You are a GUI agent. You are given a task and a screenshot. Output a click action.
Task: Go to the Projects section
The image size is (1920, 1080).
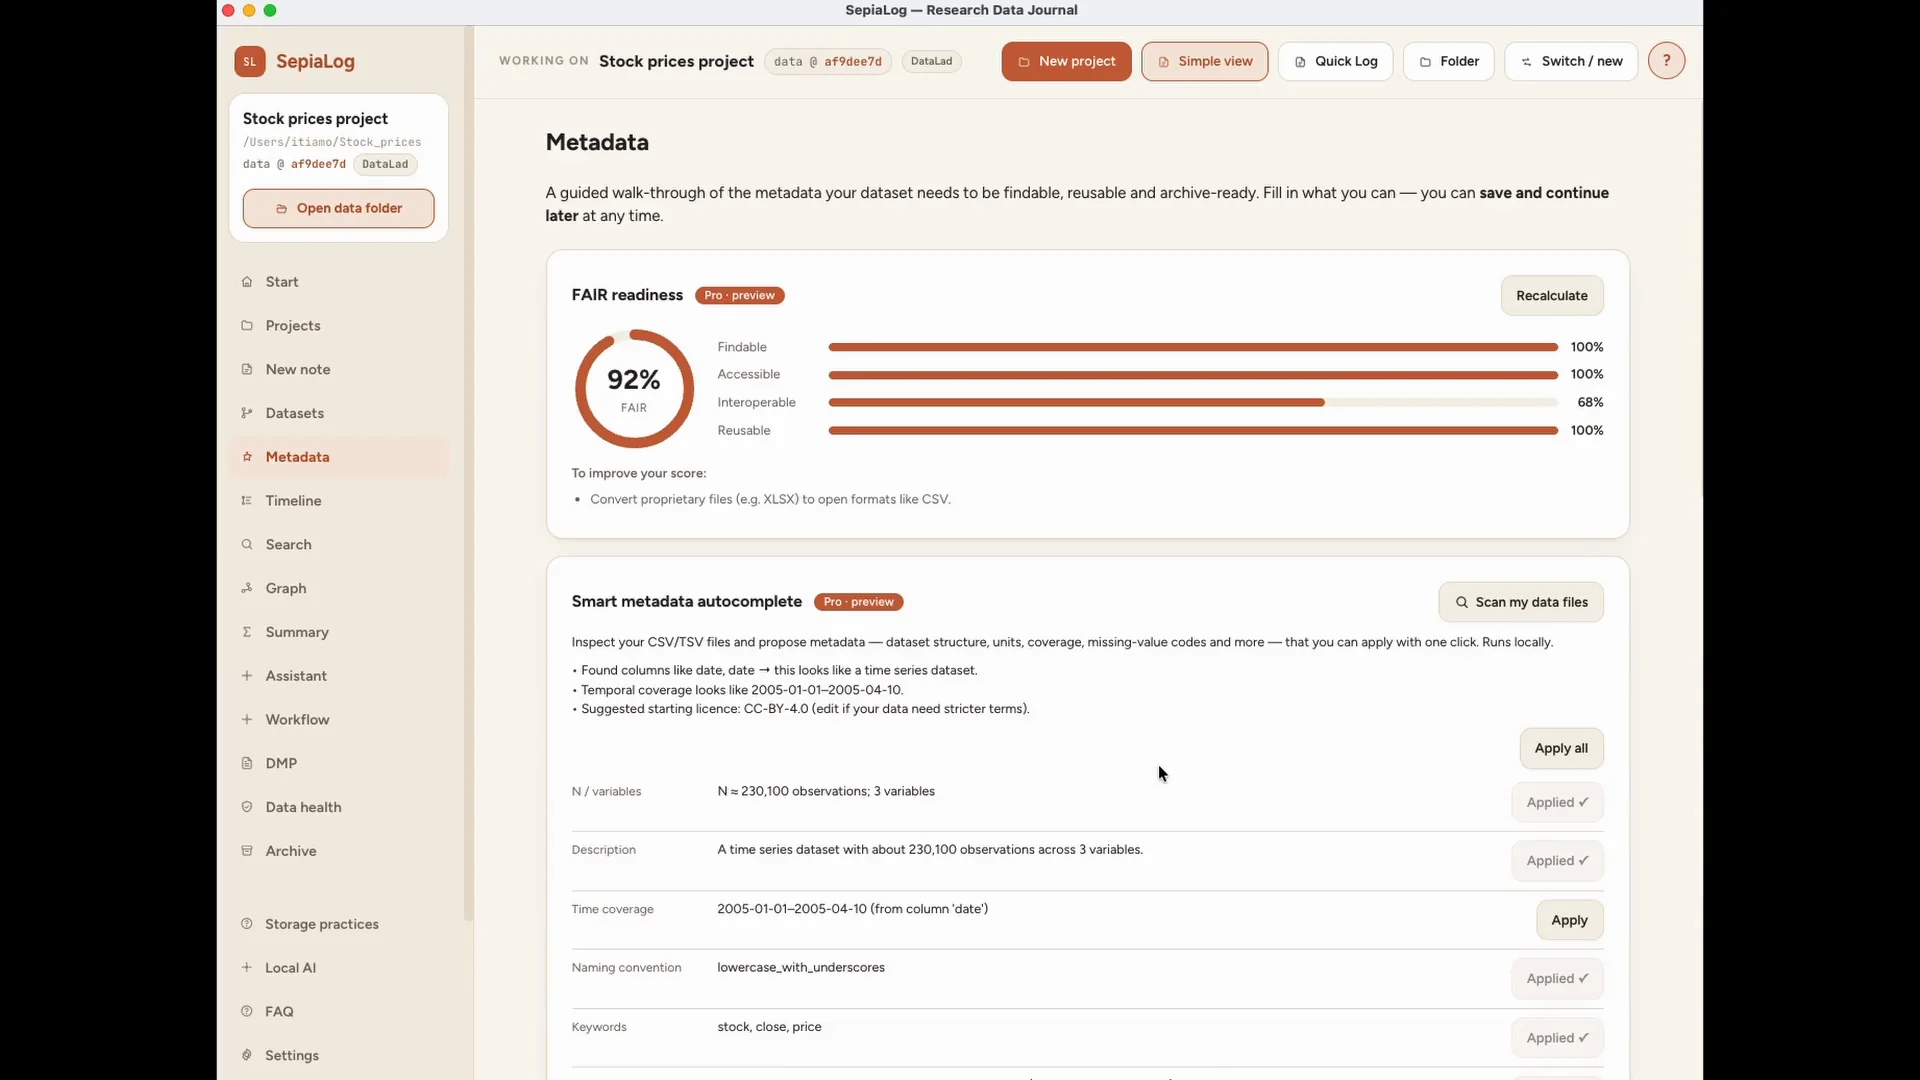[x=338, y=326]
